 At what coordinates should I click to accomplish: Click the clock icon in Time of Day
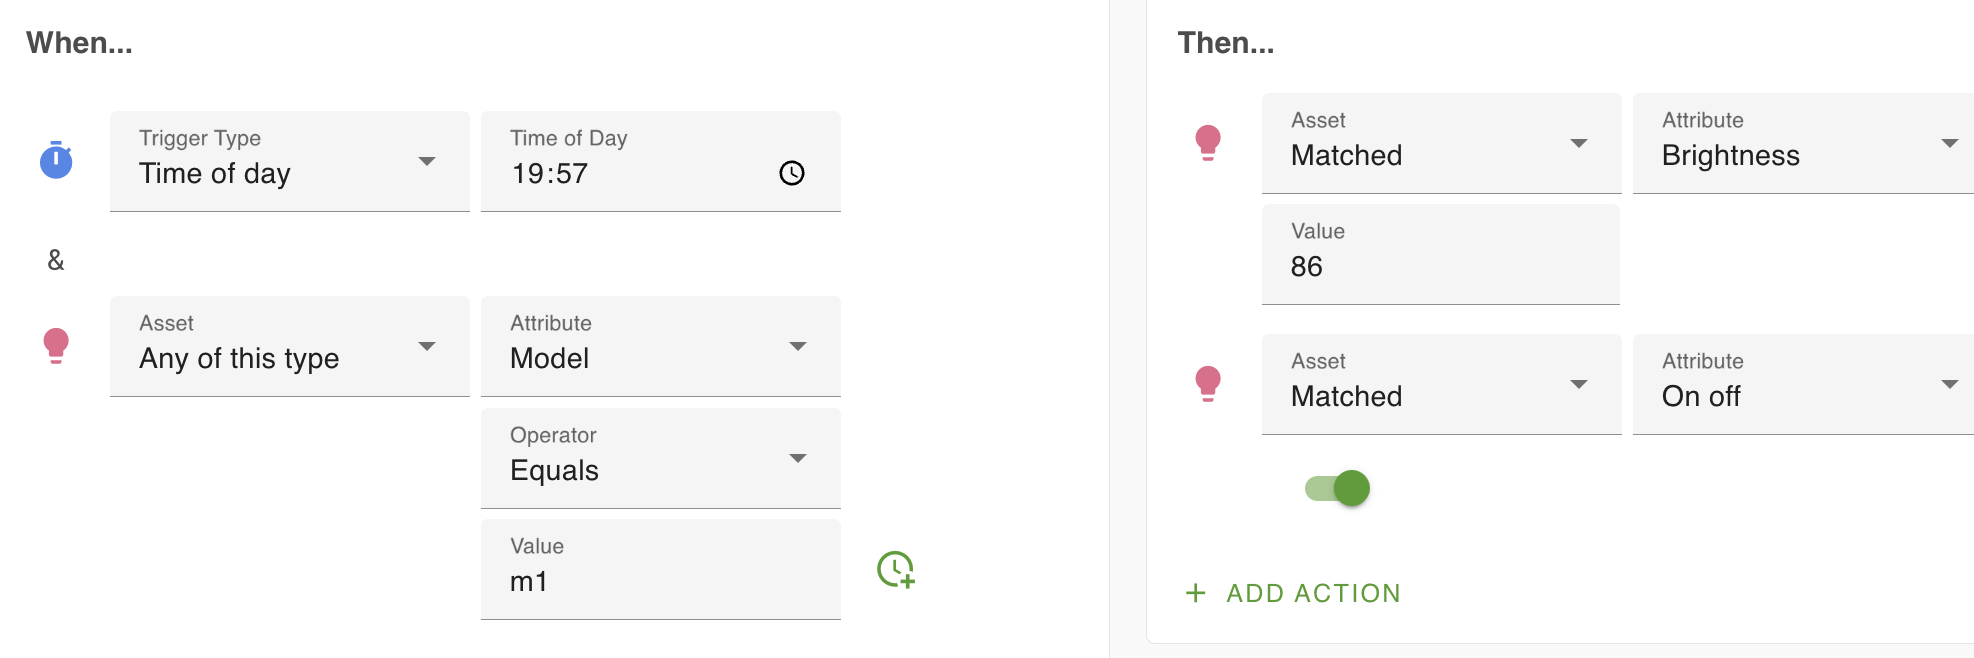click(x=791, y=173)
